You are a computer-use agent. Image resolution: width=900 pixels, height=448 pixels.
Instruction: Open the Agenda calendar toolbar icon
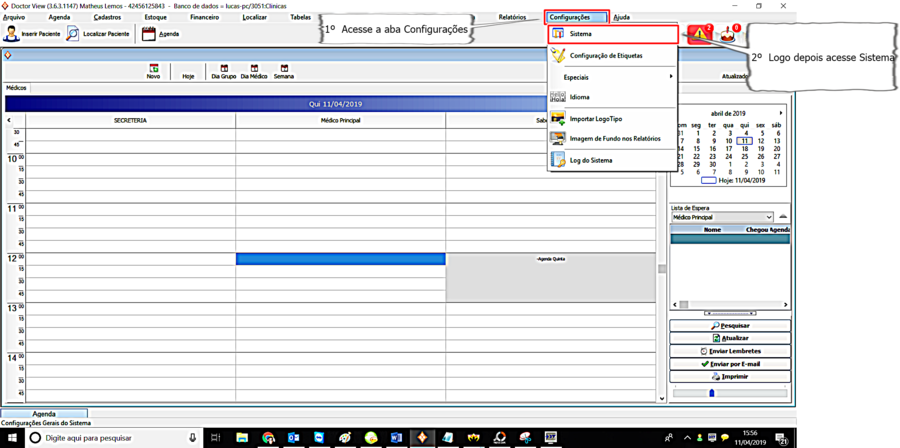tap(149, 34)
